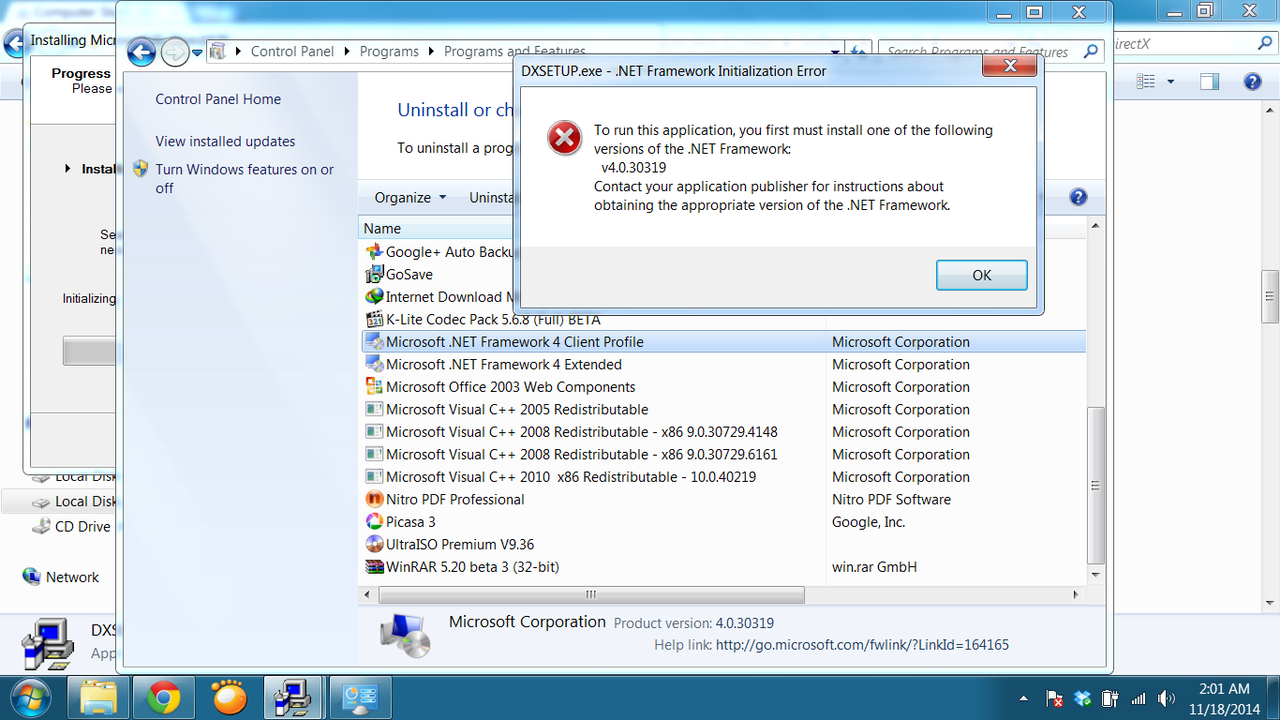
Task: Select the Microsoft Office 2003 Web Components icon
Action: [374, 387]
